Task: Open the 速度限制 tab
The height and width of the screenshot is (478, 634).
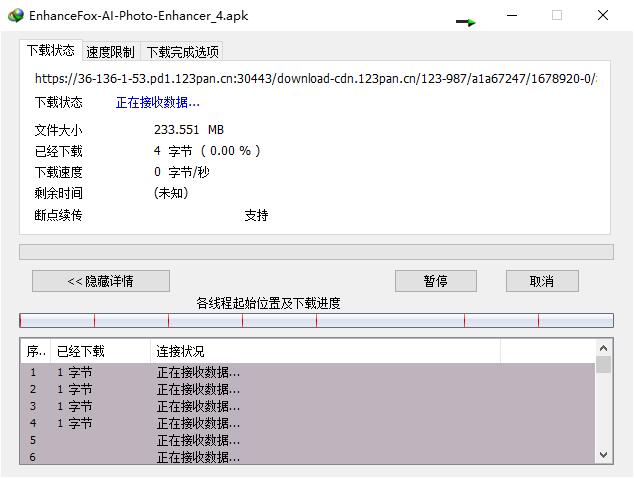Action: coord(110,52)
